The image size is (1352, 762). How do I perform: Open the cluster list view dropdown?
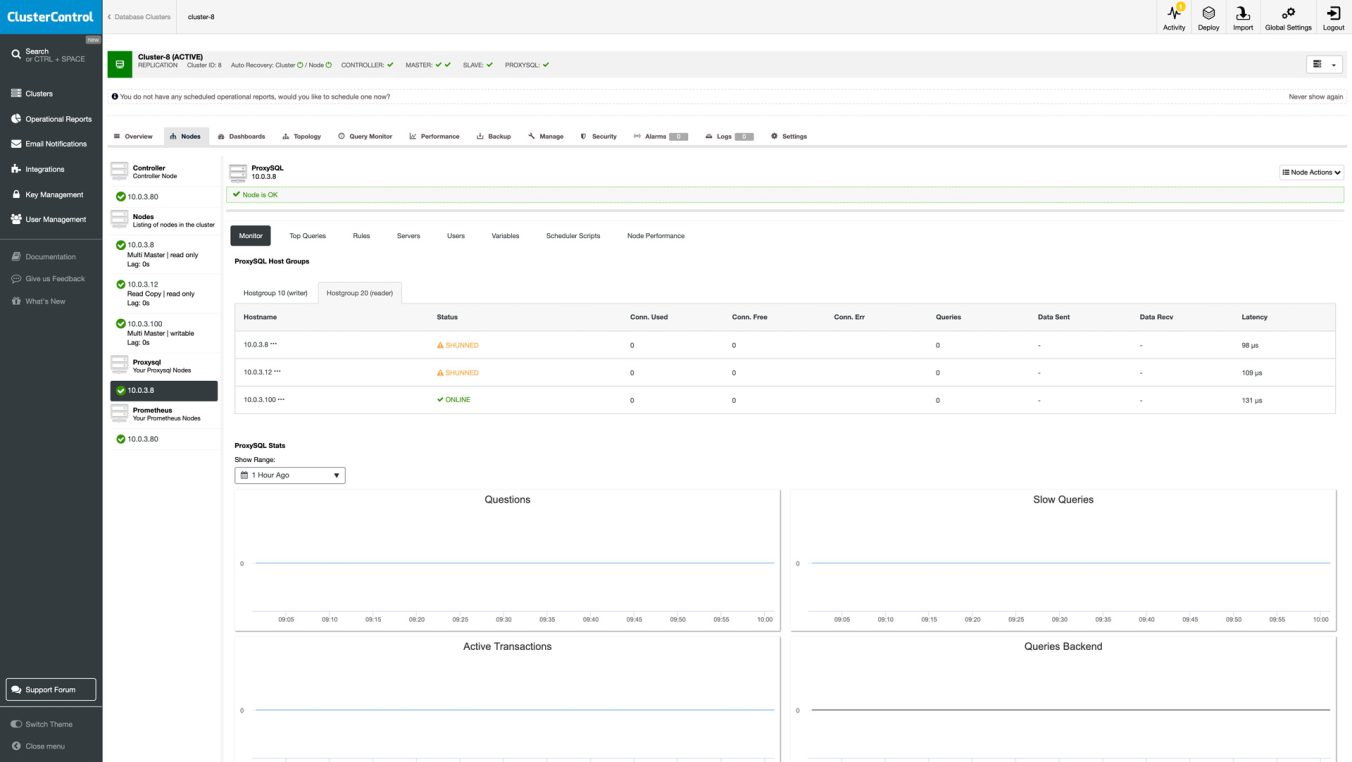pos(1323,64)
